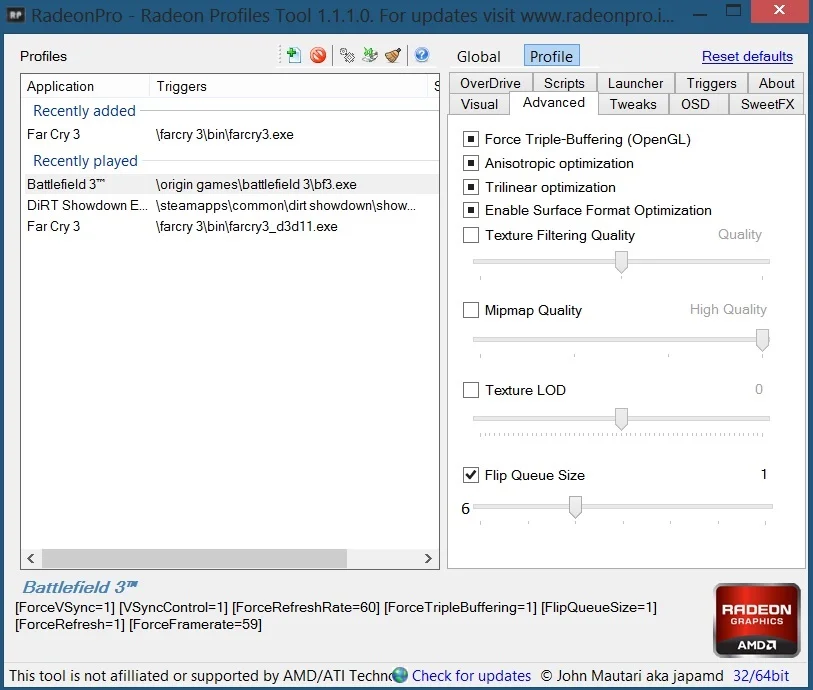Uncheck the Flip Queue Size checkbox

pos(470,475)
